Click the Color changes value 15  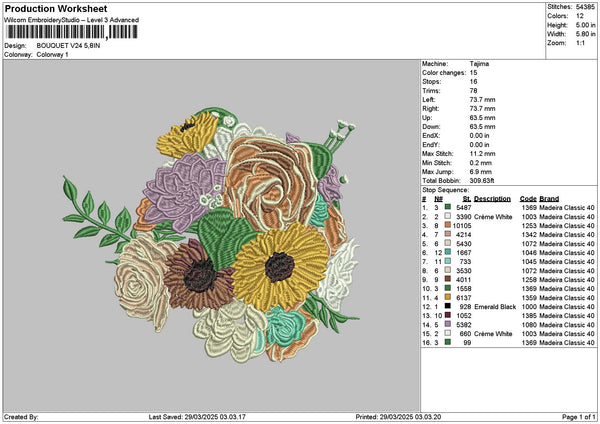[x=473, y=73]
